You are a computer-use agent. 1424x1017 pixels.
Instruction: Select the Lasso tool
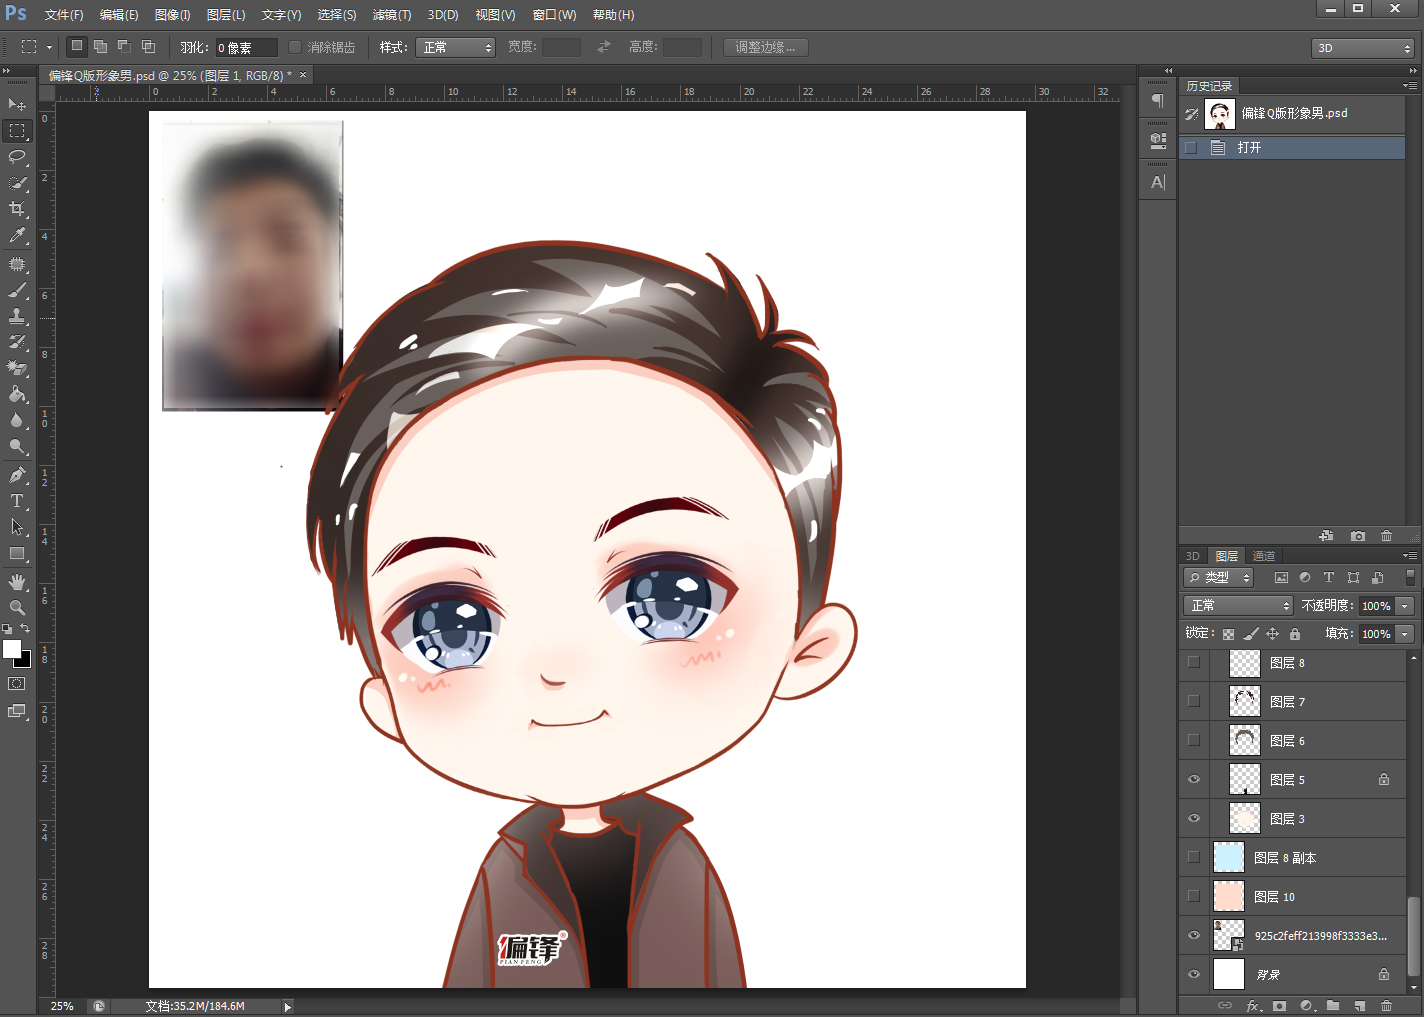[17, 157]
